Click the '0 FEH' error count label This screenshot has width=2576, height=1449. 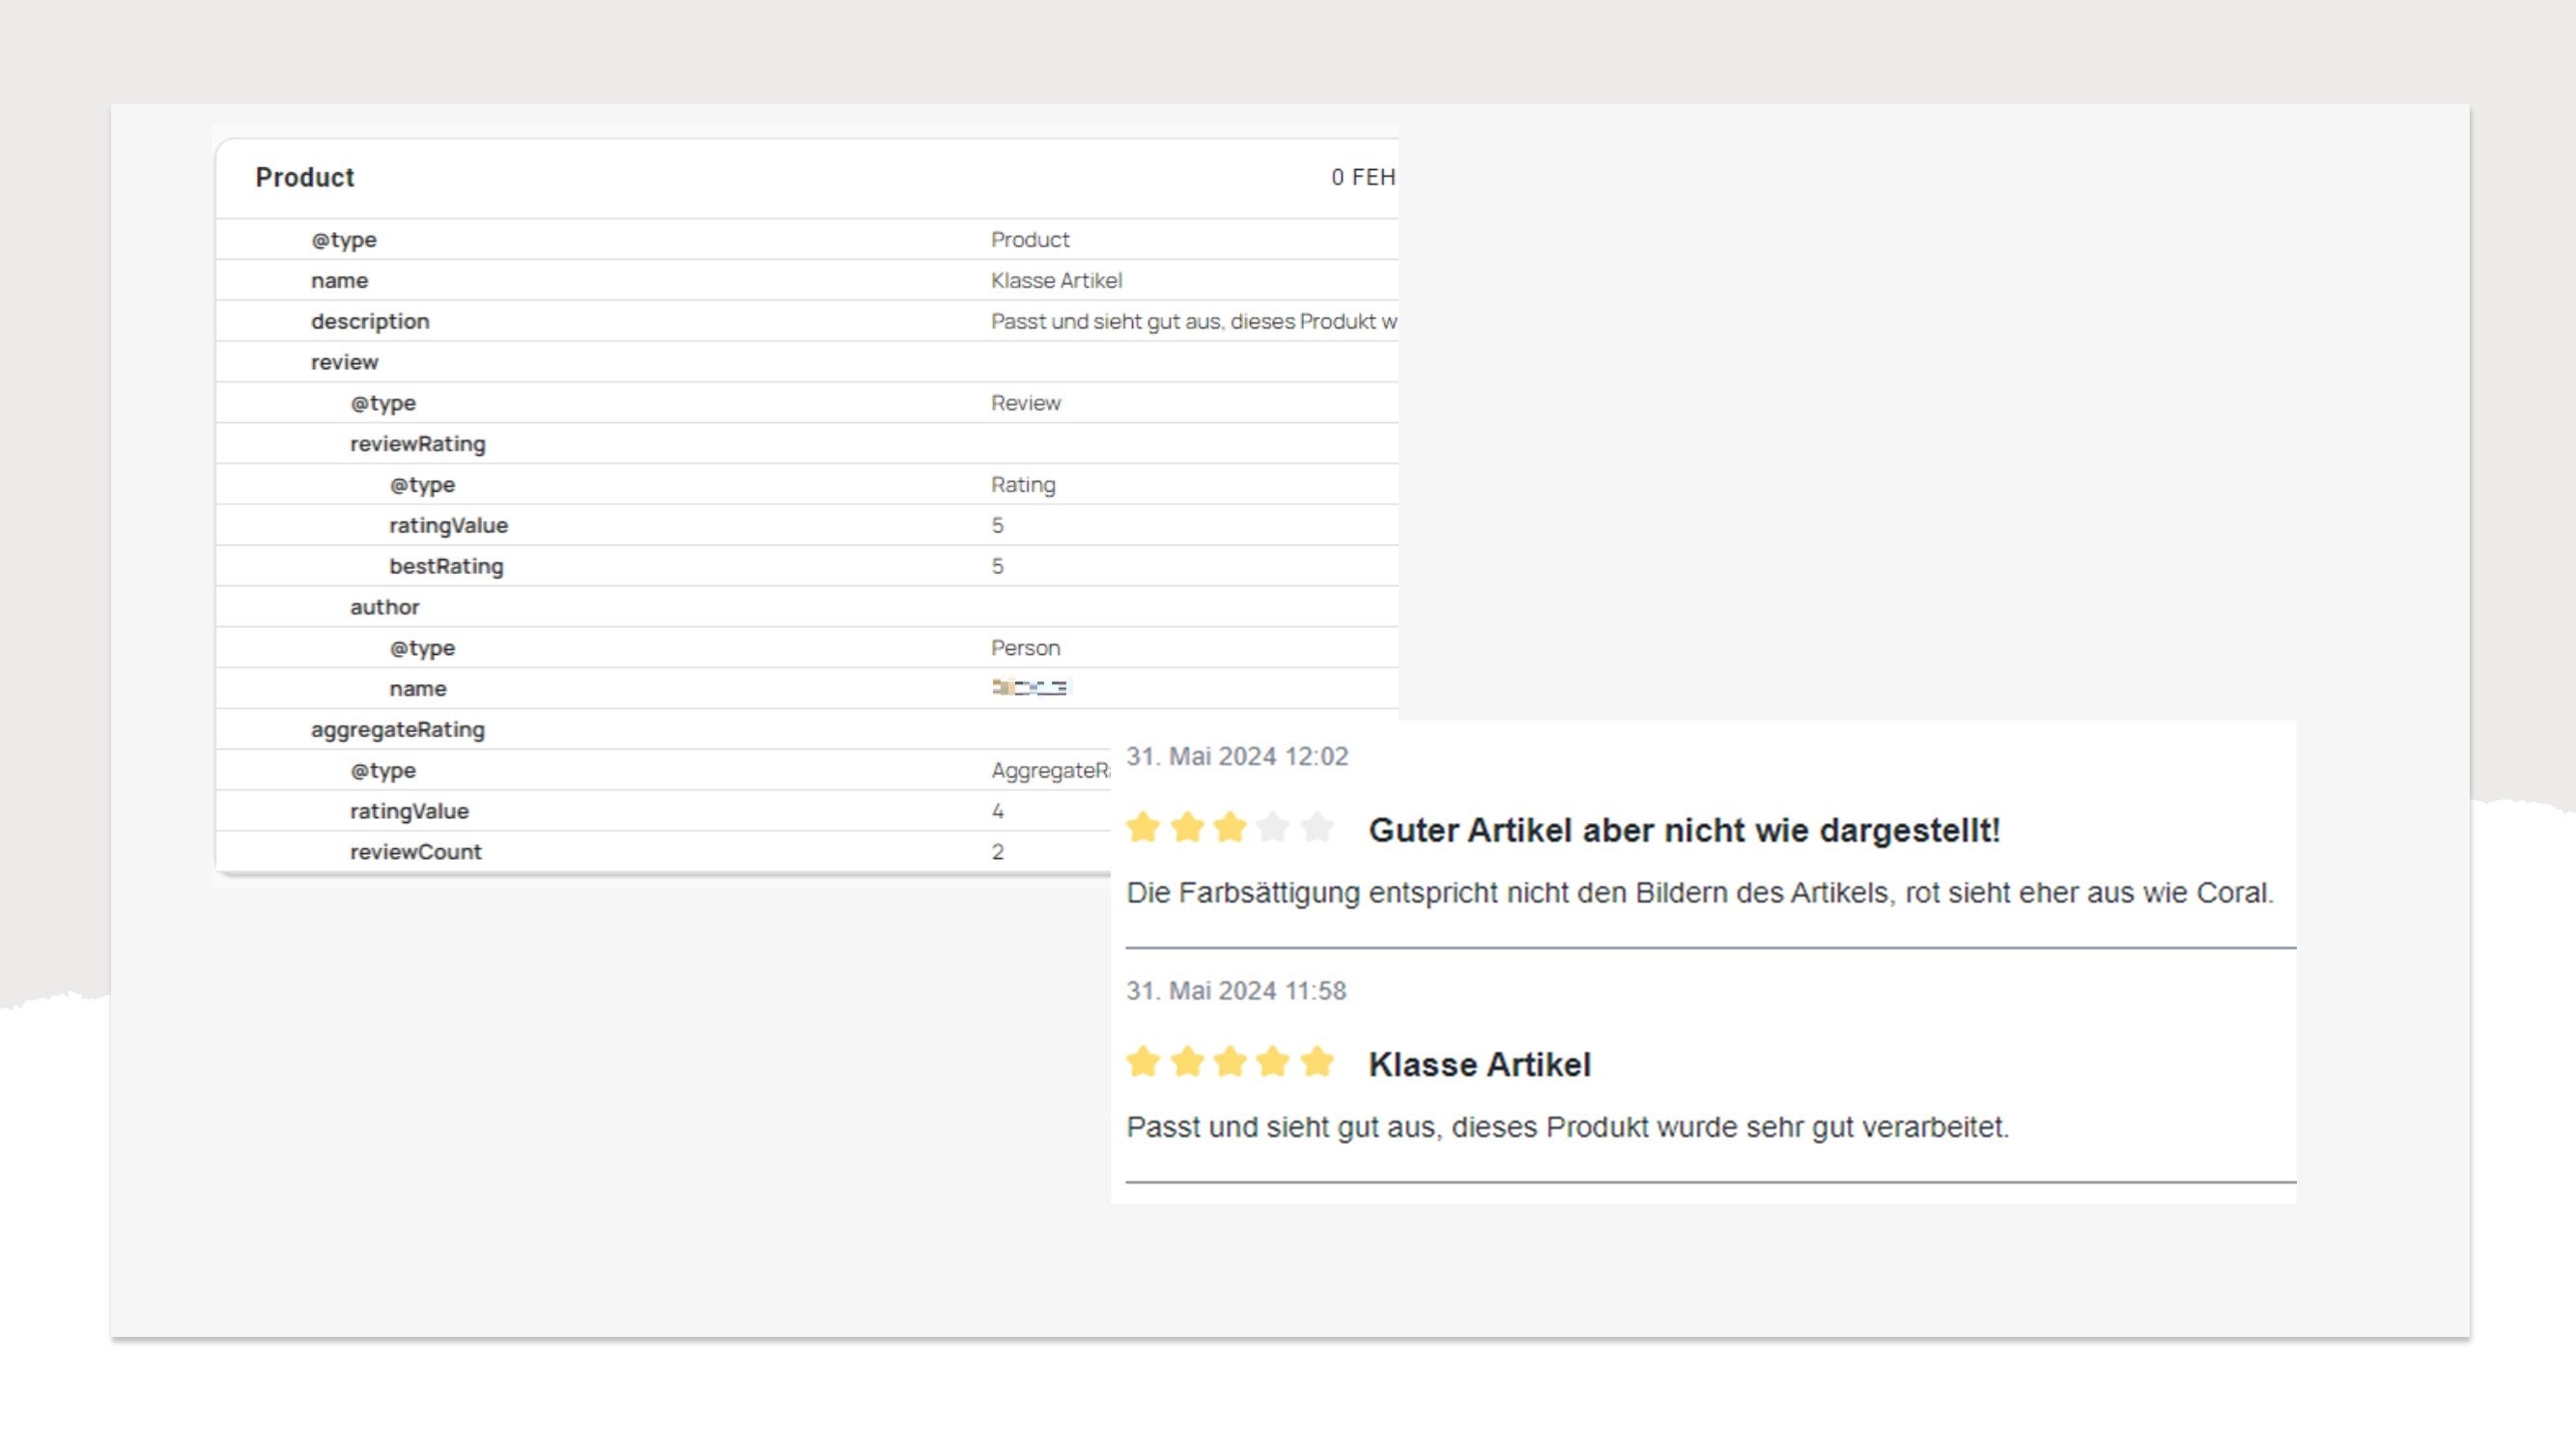click(x=1363, y=177)
